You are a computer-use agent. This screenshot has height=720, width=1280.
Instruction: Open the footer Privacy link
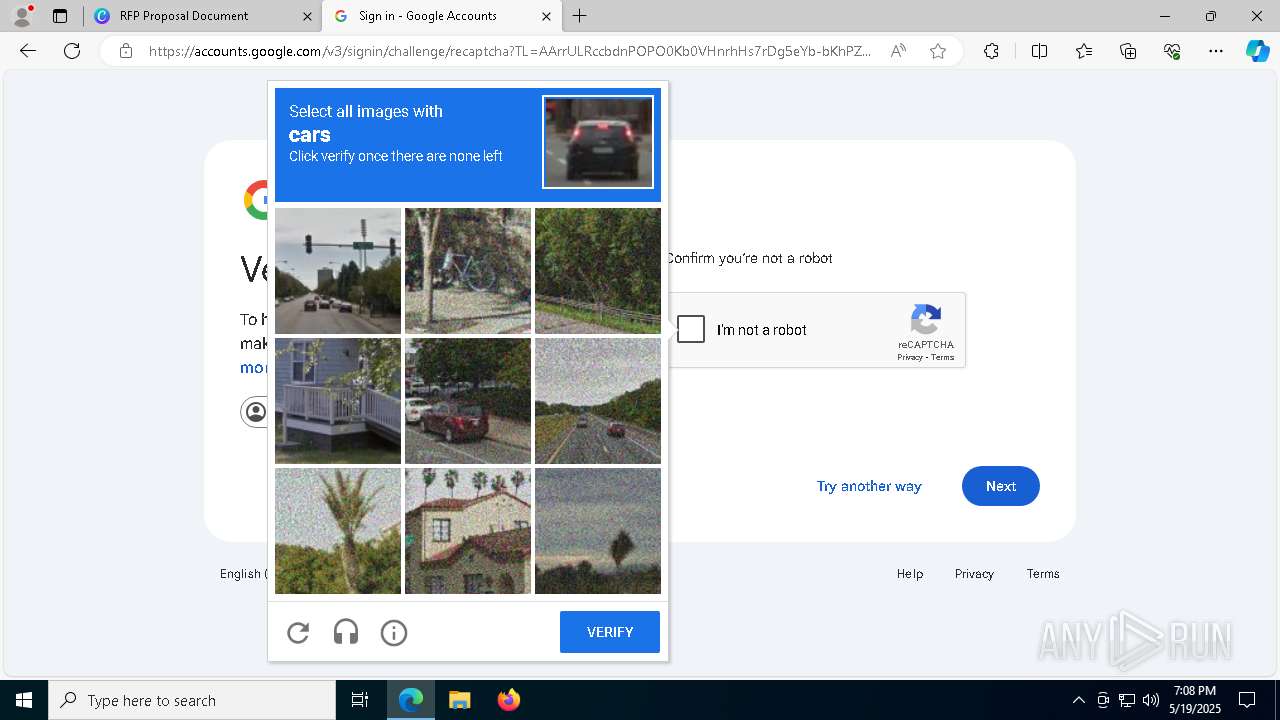[974, 573]
